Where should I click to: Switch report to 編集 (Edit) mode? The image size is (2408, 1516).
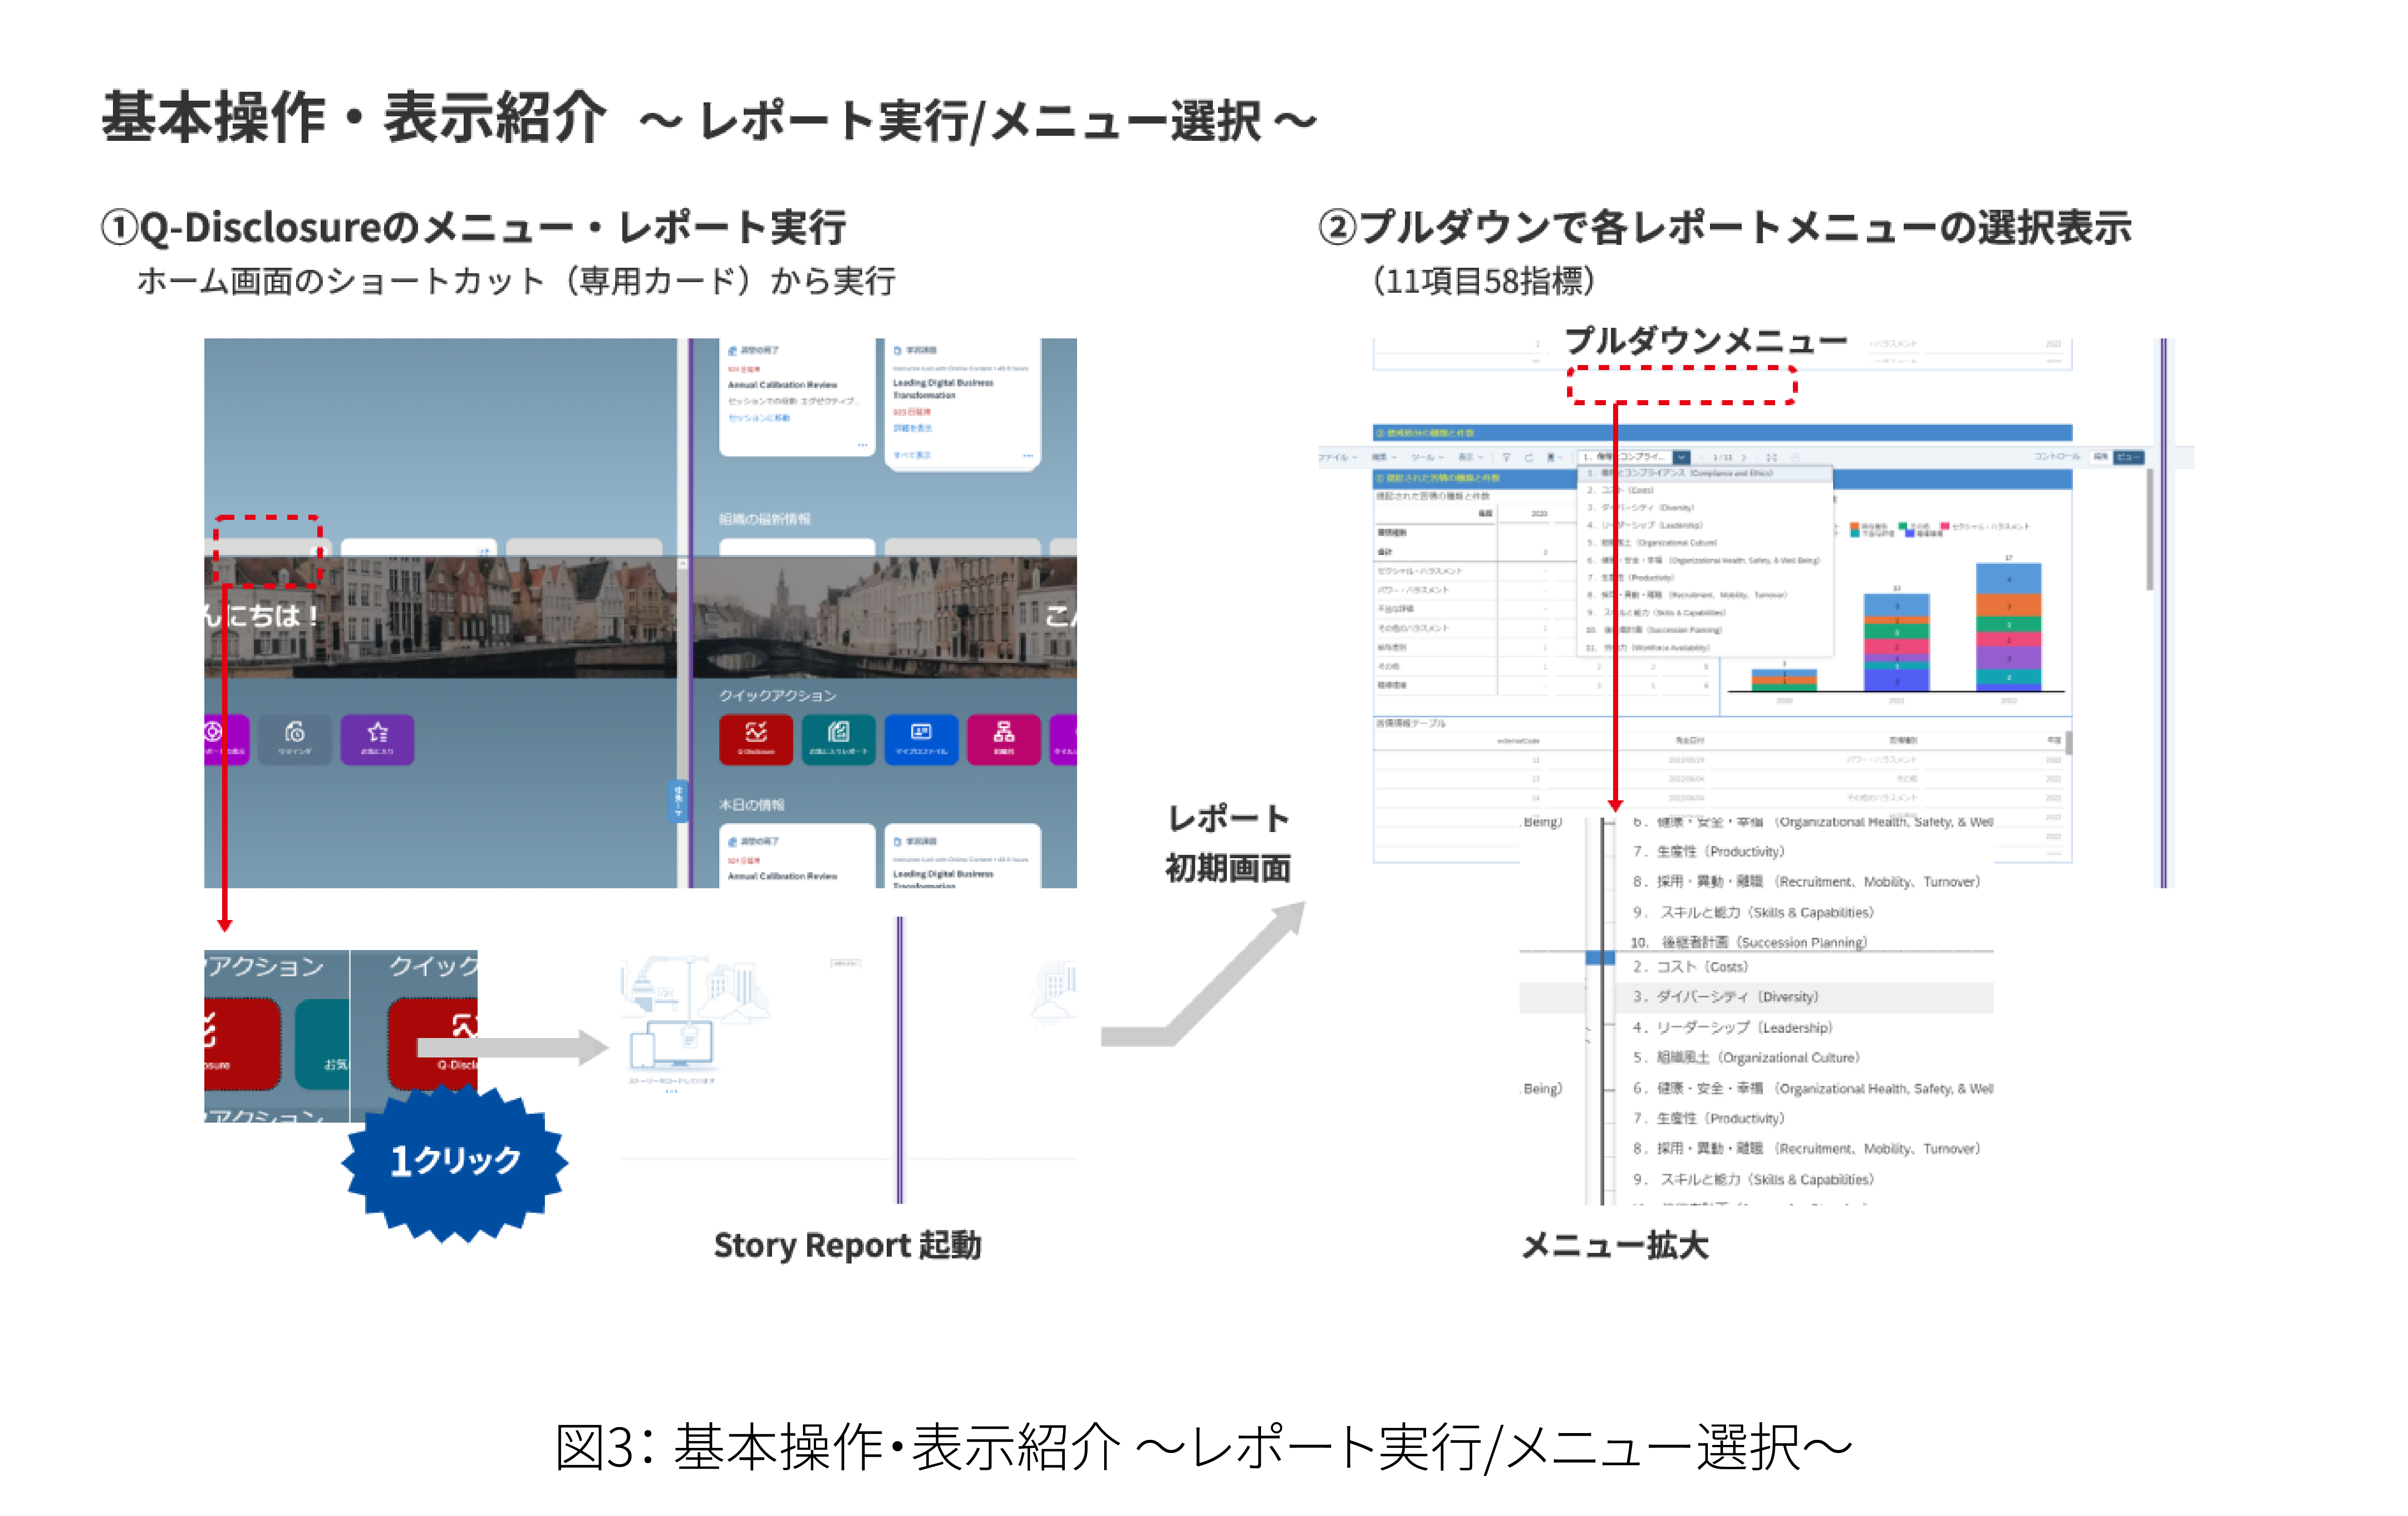pos(2100,457)
